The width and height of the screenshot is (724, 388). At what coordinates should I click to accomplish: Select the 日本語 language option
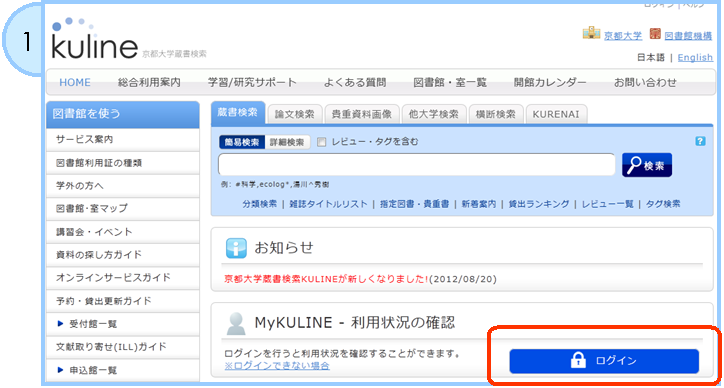[x=651, y=57]
